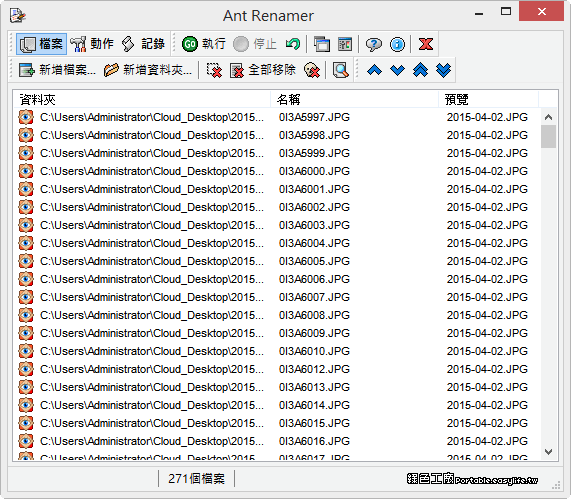571x499 pixels.
Task: Click file icon of 0I3A6005.JPG row
Action: (x=26, y=261)
